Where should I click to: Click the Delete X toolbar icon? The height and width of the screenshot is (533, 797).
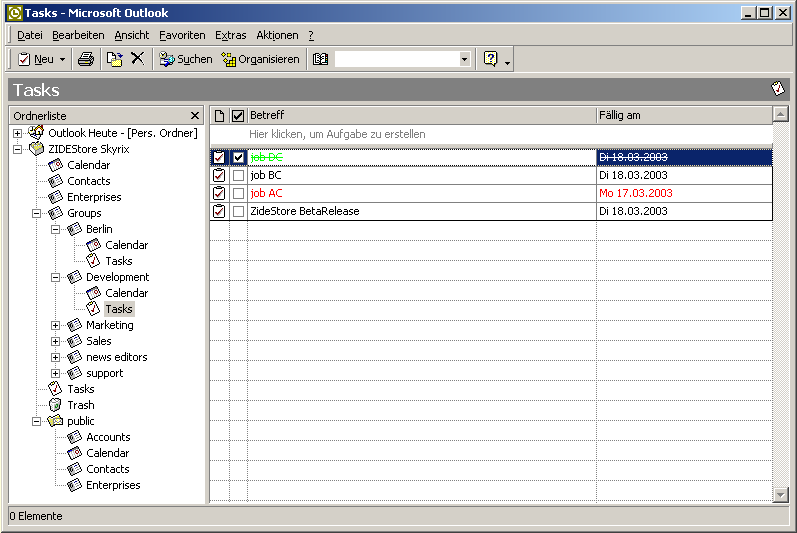coord(138,58)
